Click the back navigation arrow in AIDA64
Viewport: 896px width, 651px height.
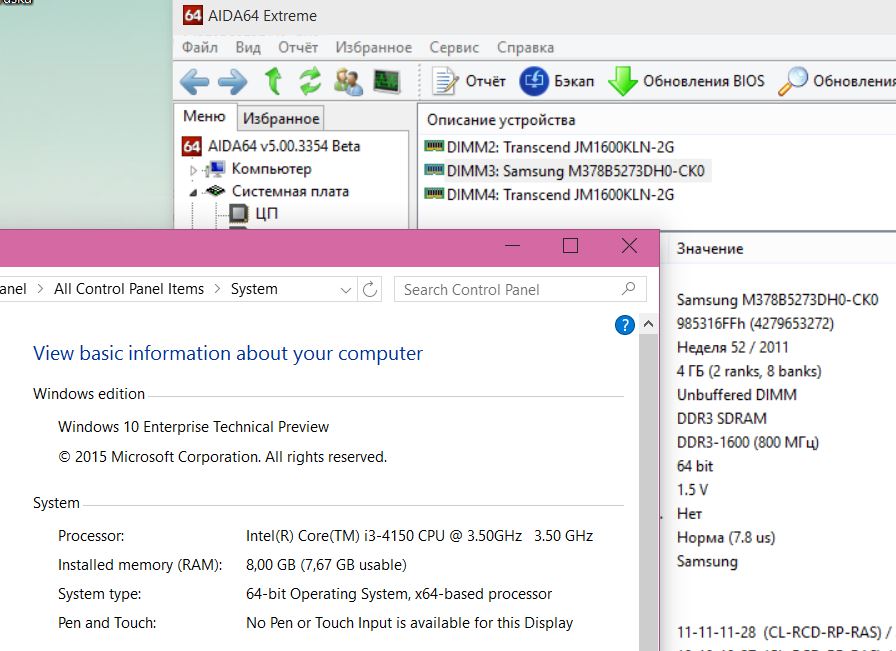(194, 81)
